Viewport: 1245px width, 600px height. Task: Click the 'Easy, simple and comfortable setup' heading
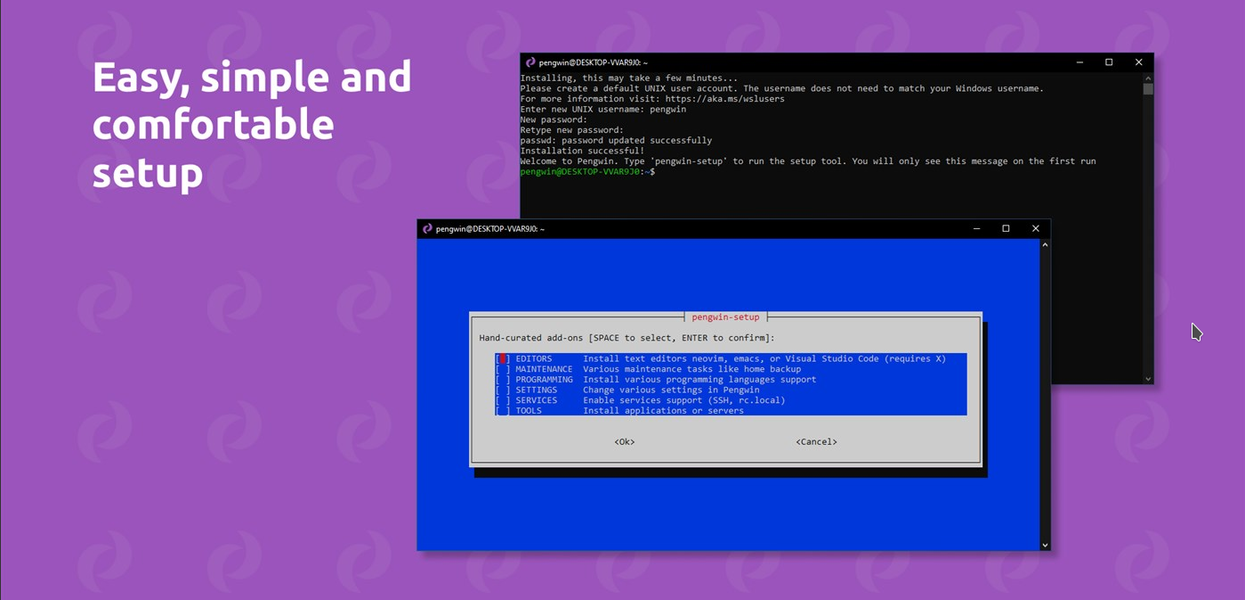click(252, 125)
